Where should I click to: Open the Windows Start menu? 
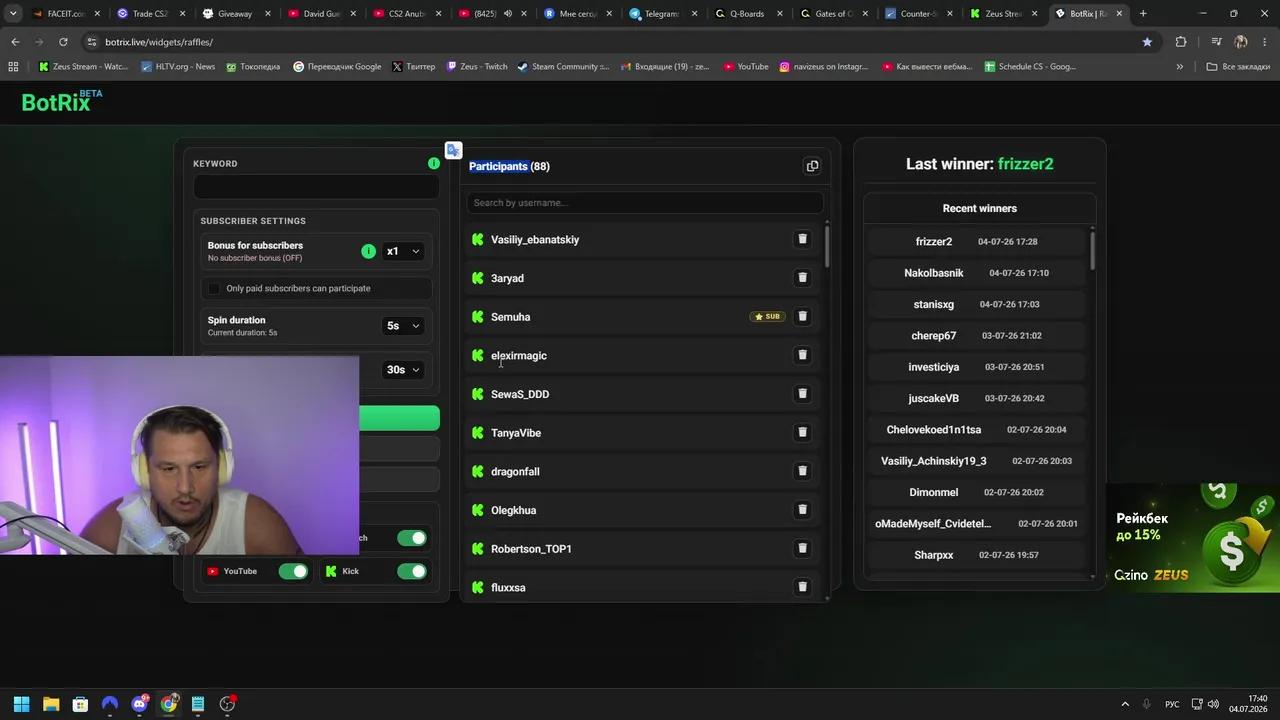(21, 704)
